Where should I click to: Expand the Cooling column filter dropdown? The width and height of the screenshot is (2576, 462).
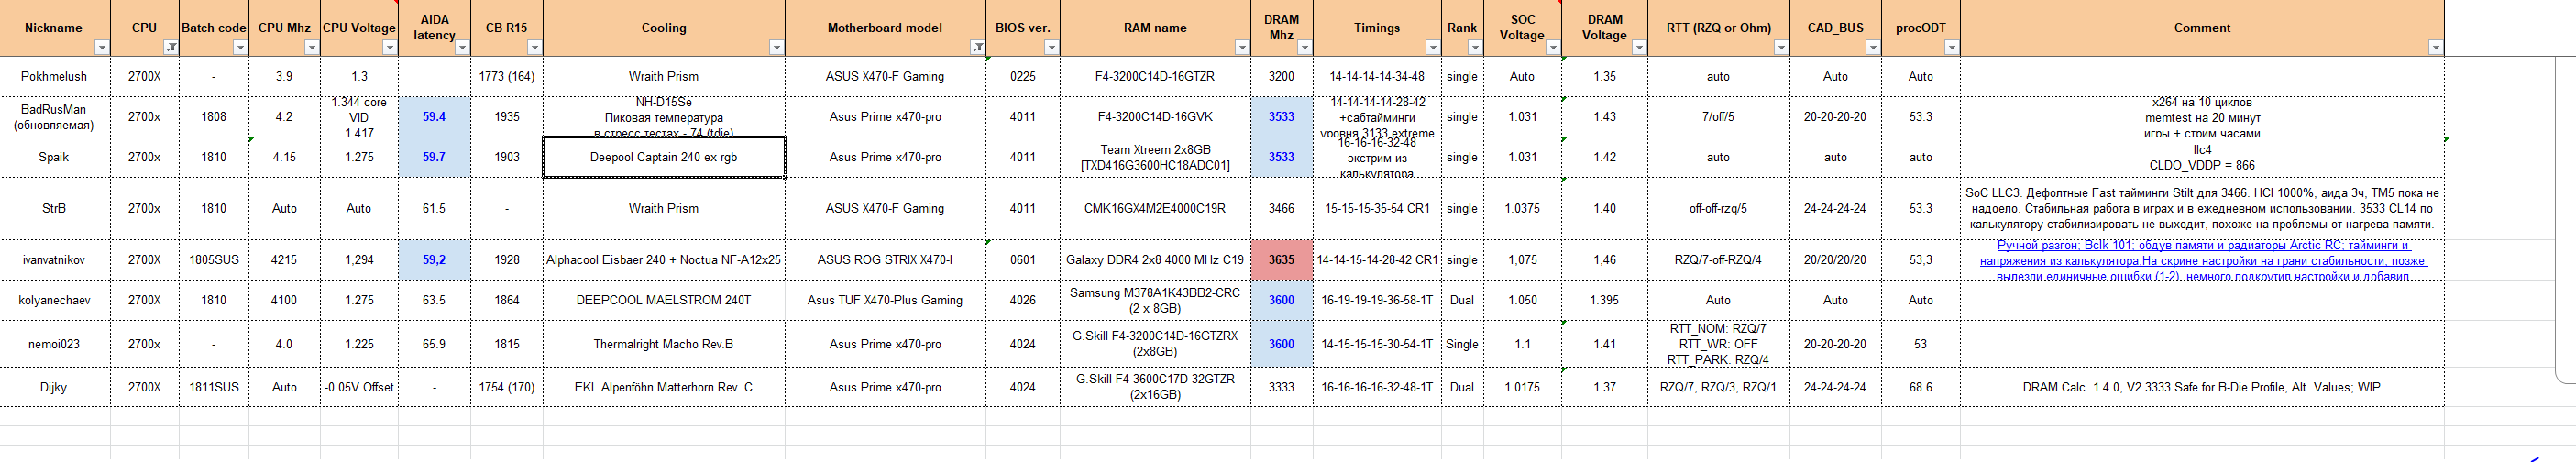776,47
